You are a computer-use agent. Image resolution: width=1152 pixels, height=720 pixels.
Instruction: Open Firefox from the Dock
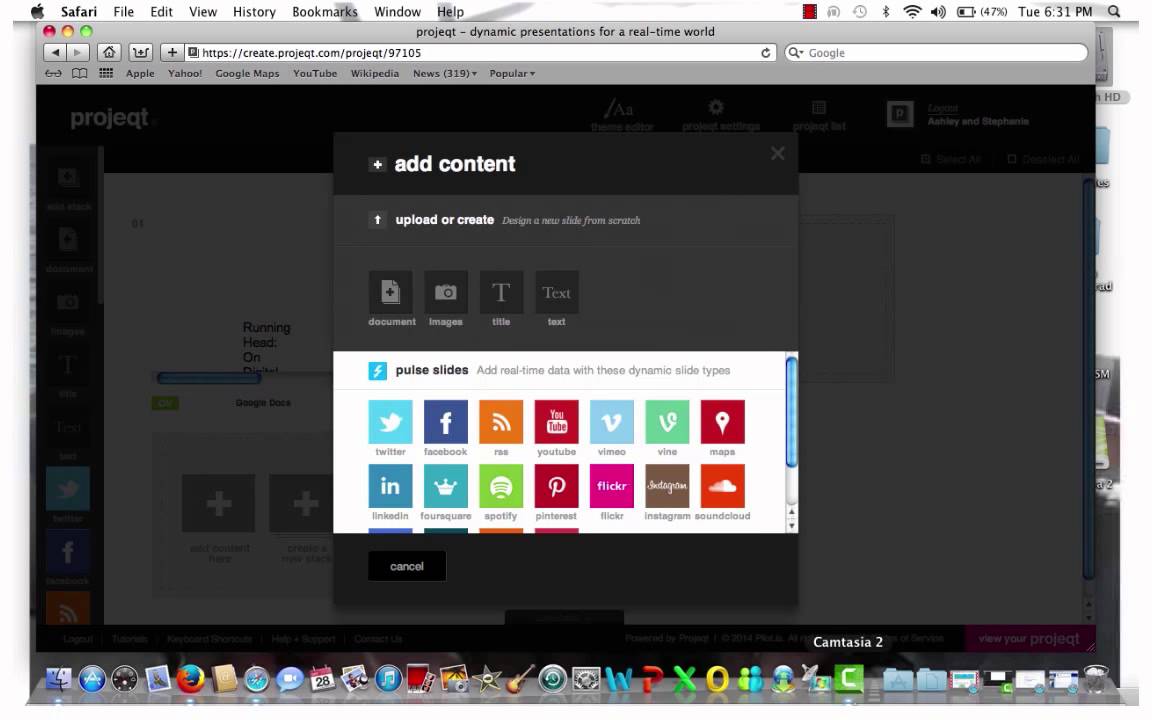[190, 678]
